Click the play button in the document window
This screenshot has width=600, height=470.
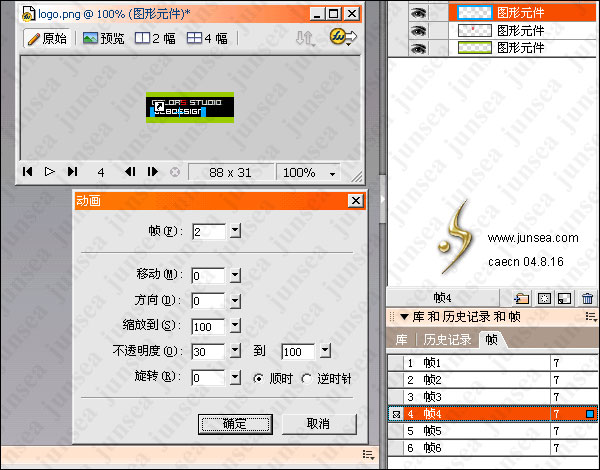(50, 172)
